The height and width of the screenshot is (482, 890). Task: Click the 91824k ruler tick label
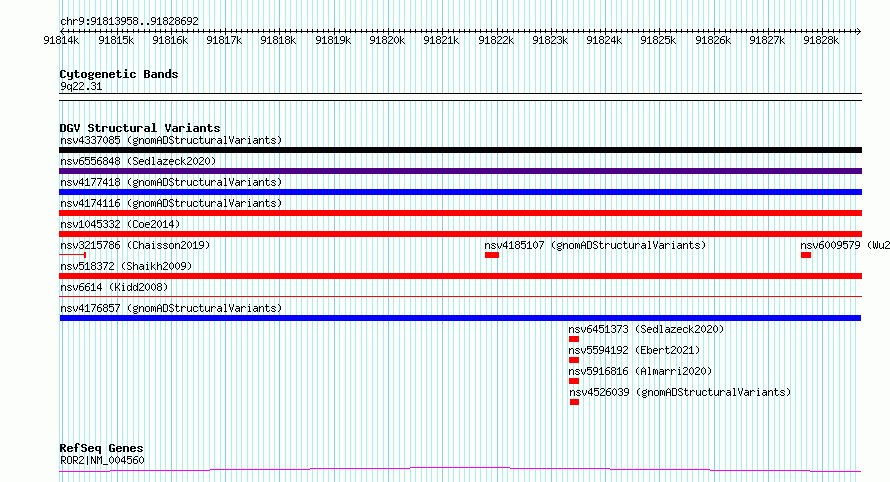click(604, 40)
